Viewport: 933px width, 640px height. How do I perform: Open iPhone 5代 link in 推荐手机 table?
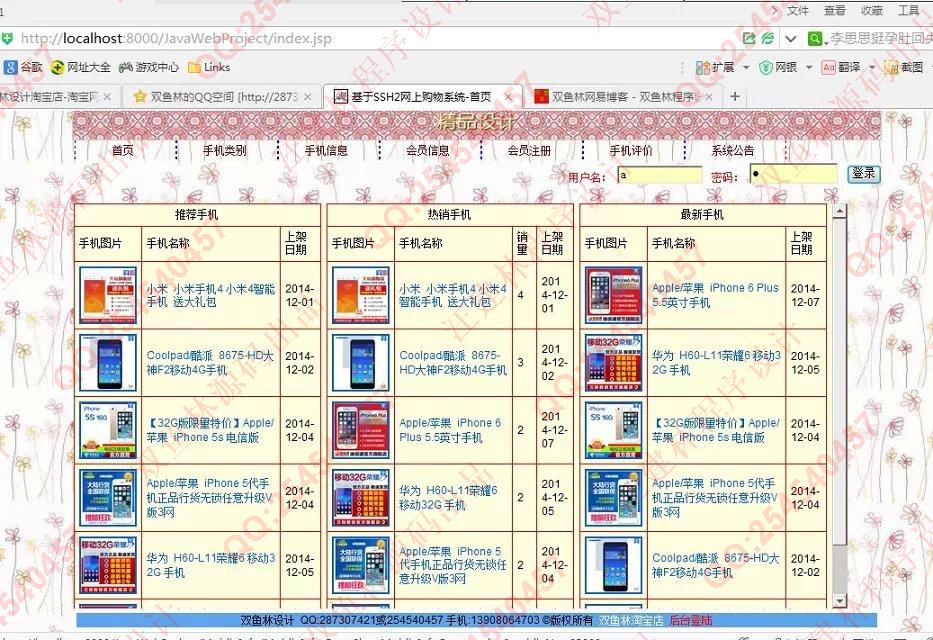209,497
